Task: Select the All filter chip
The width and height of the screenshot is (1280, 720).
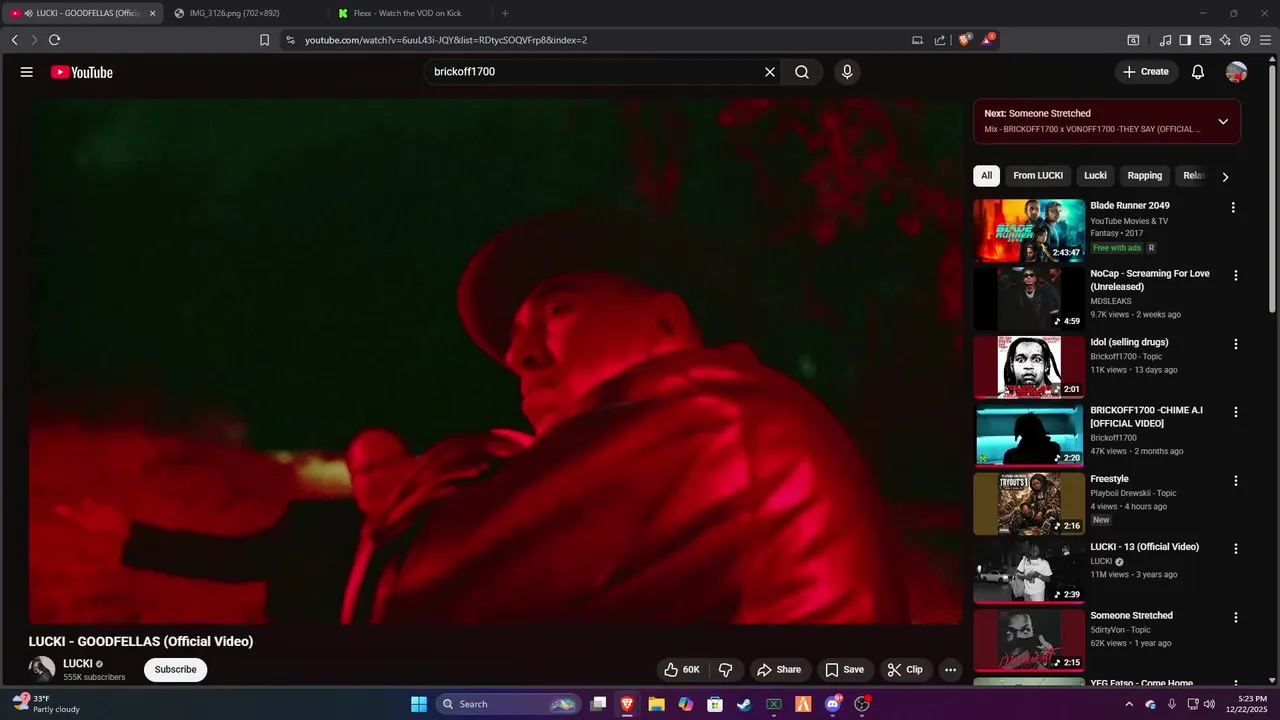Action: (986, 176)
